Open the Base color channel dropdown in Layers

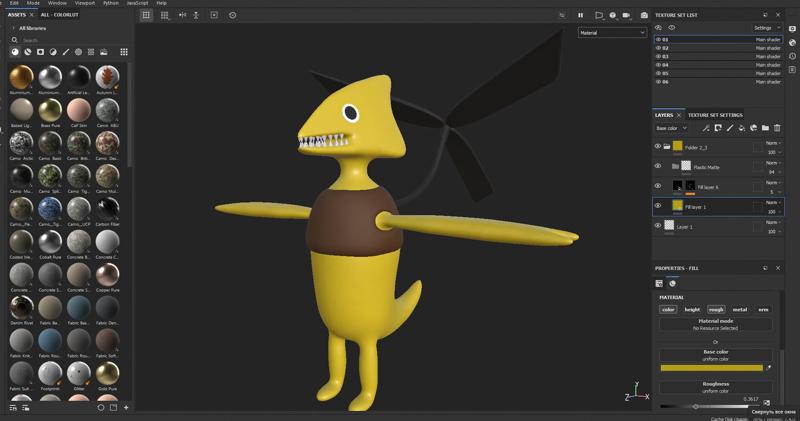[670, 128]
